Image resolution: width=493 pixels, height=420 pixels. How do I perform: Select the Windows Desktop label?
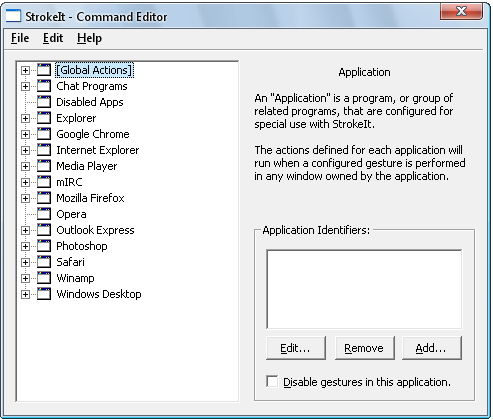point(99,294)
